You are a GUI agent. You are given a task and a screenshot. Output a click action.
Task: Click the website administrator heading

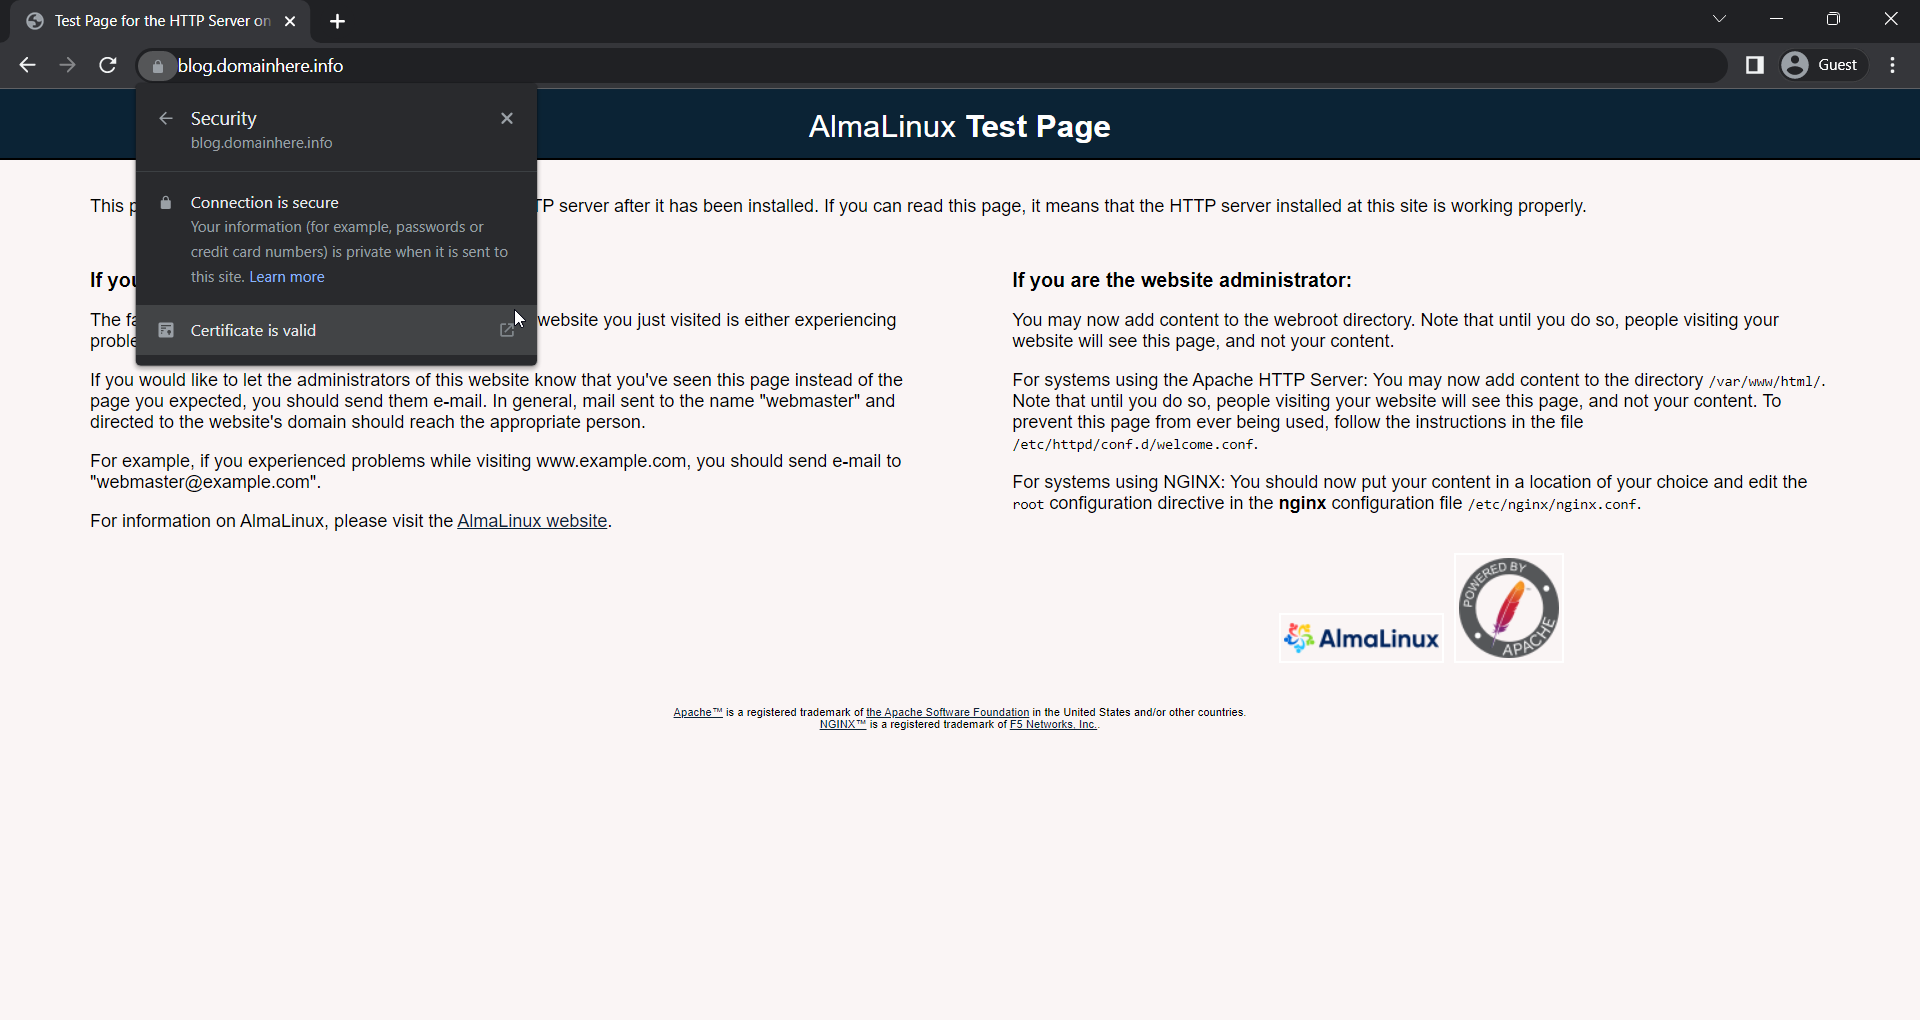[x=1182, y=281]
